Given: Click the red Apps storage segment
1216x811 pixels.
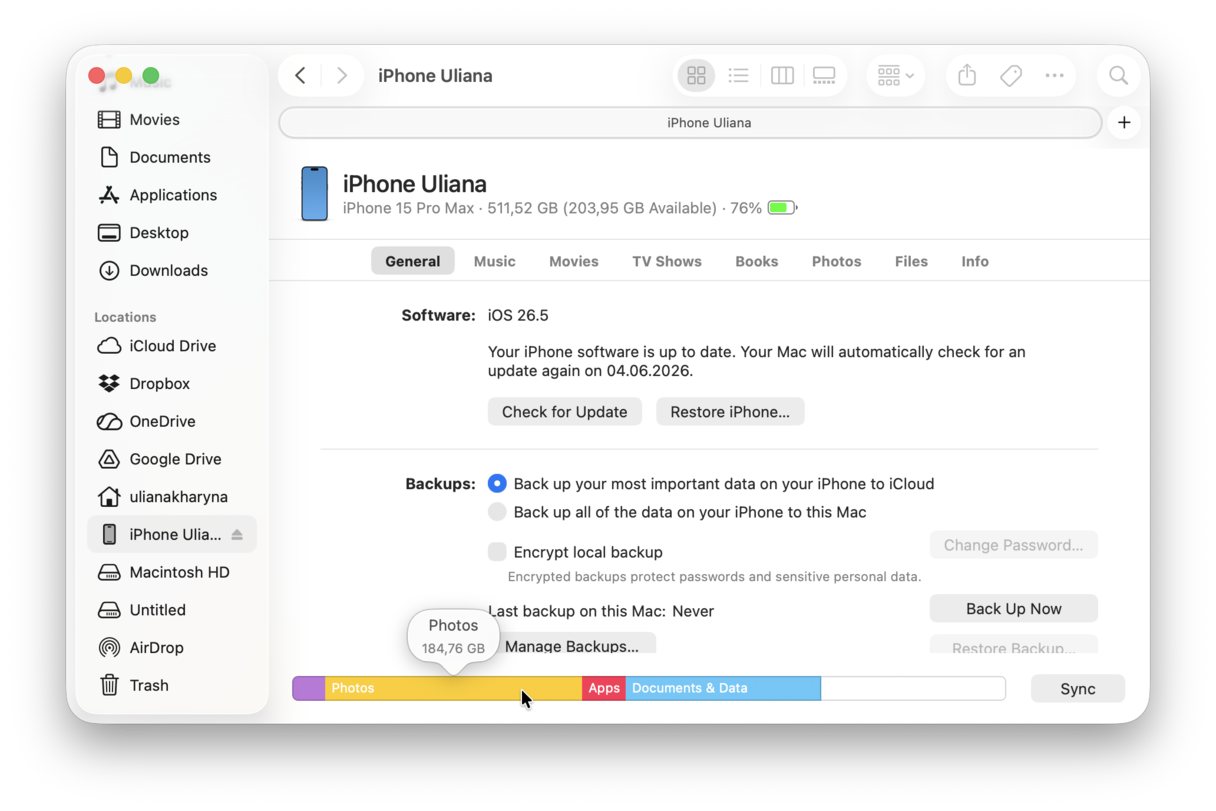Looking at the screenshot, I should pos(604,688).
